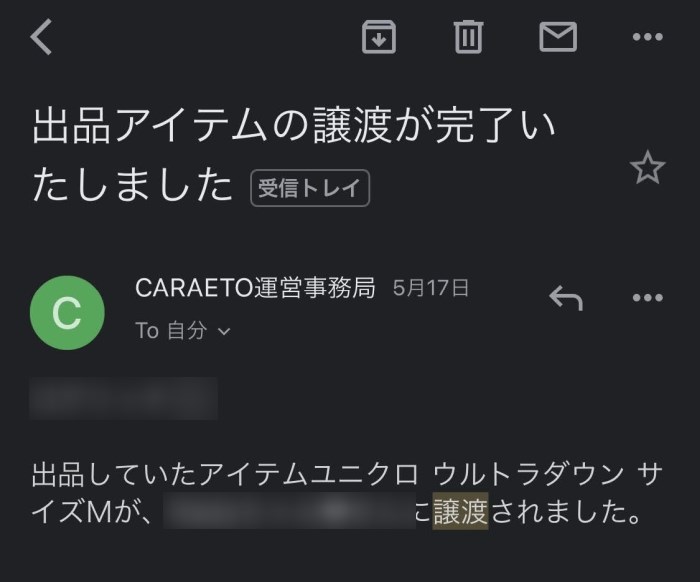Tap the blurred name in message body
Viewport: 700px width, 582px height.
pos(289,511)
